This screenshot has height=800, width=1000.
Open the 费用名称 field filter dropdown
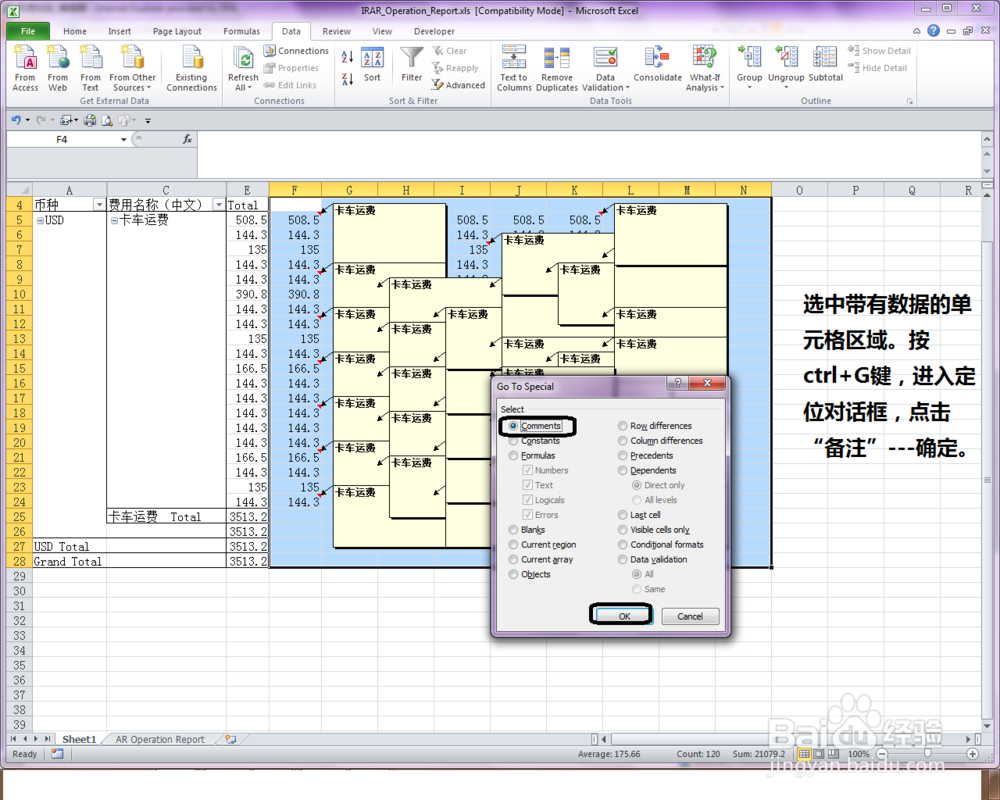pyautogui.click(x=219, y=205)
